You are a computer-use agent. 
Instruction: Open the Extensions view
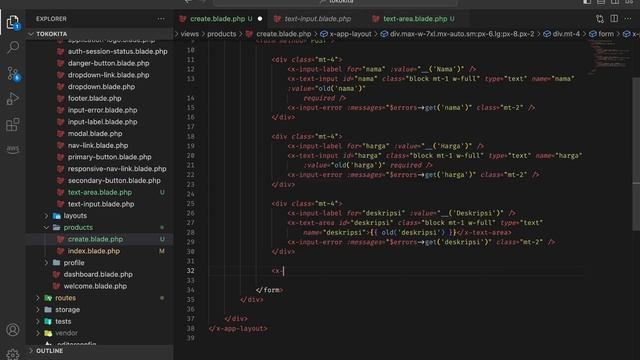point(13,124)
